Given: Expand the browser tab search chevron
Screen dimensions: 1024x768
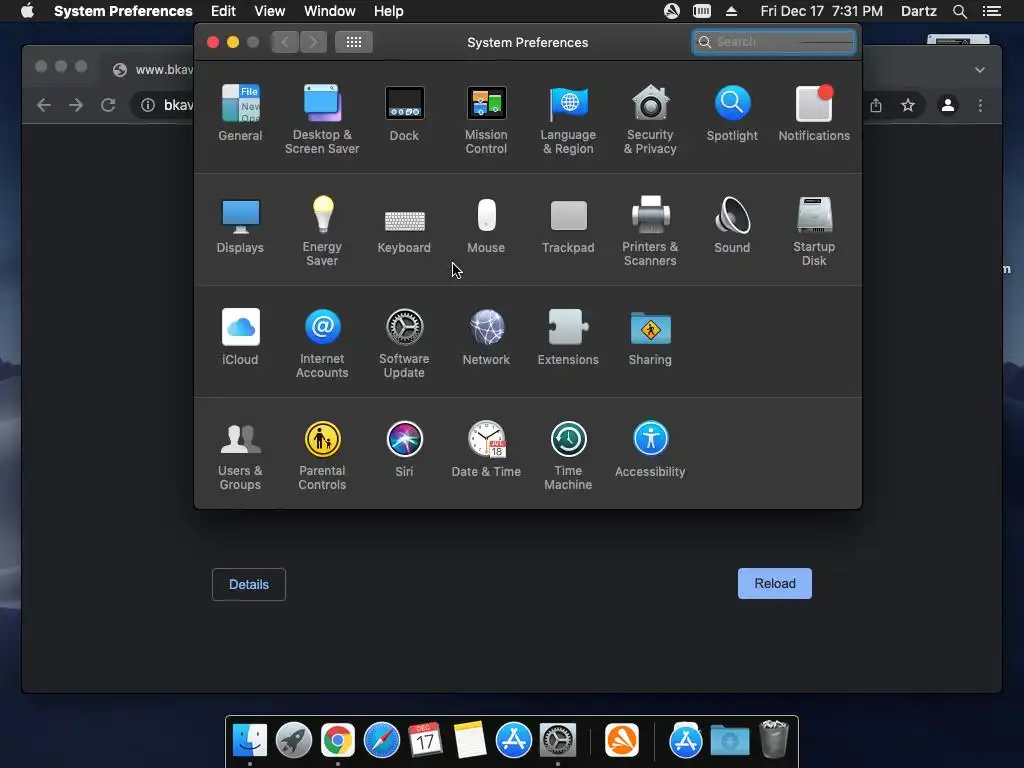Looking at the screenshot, I should point(980,69).
